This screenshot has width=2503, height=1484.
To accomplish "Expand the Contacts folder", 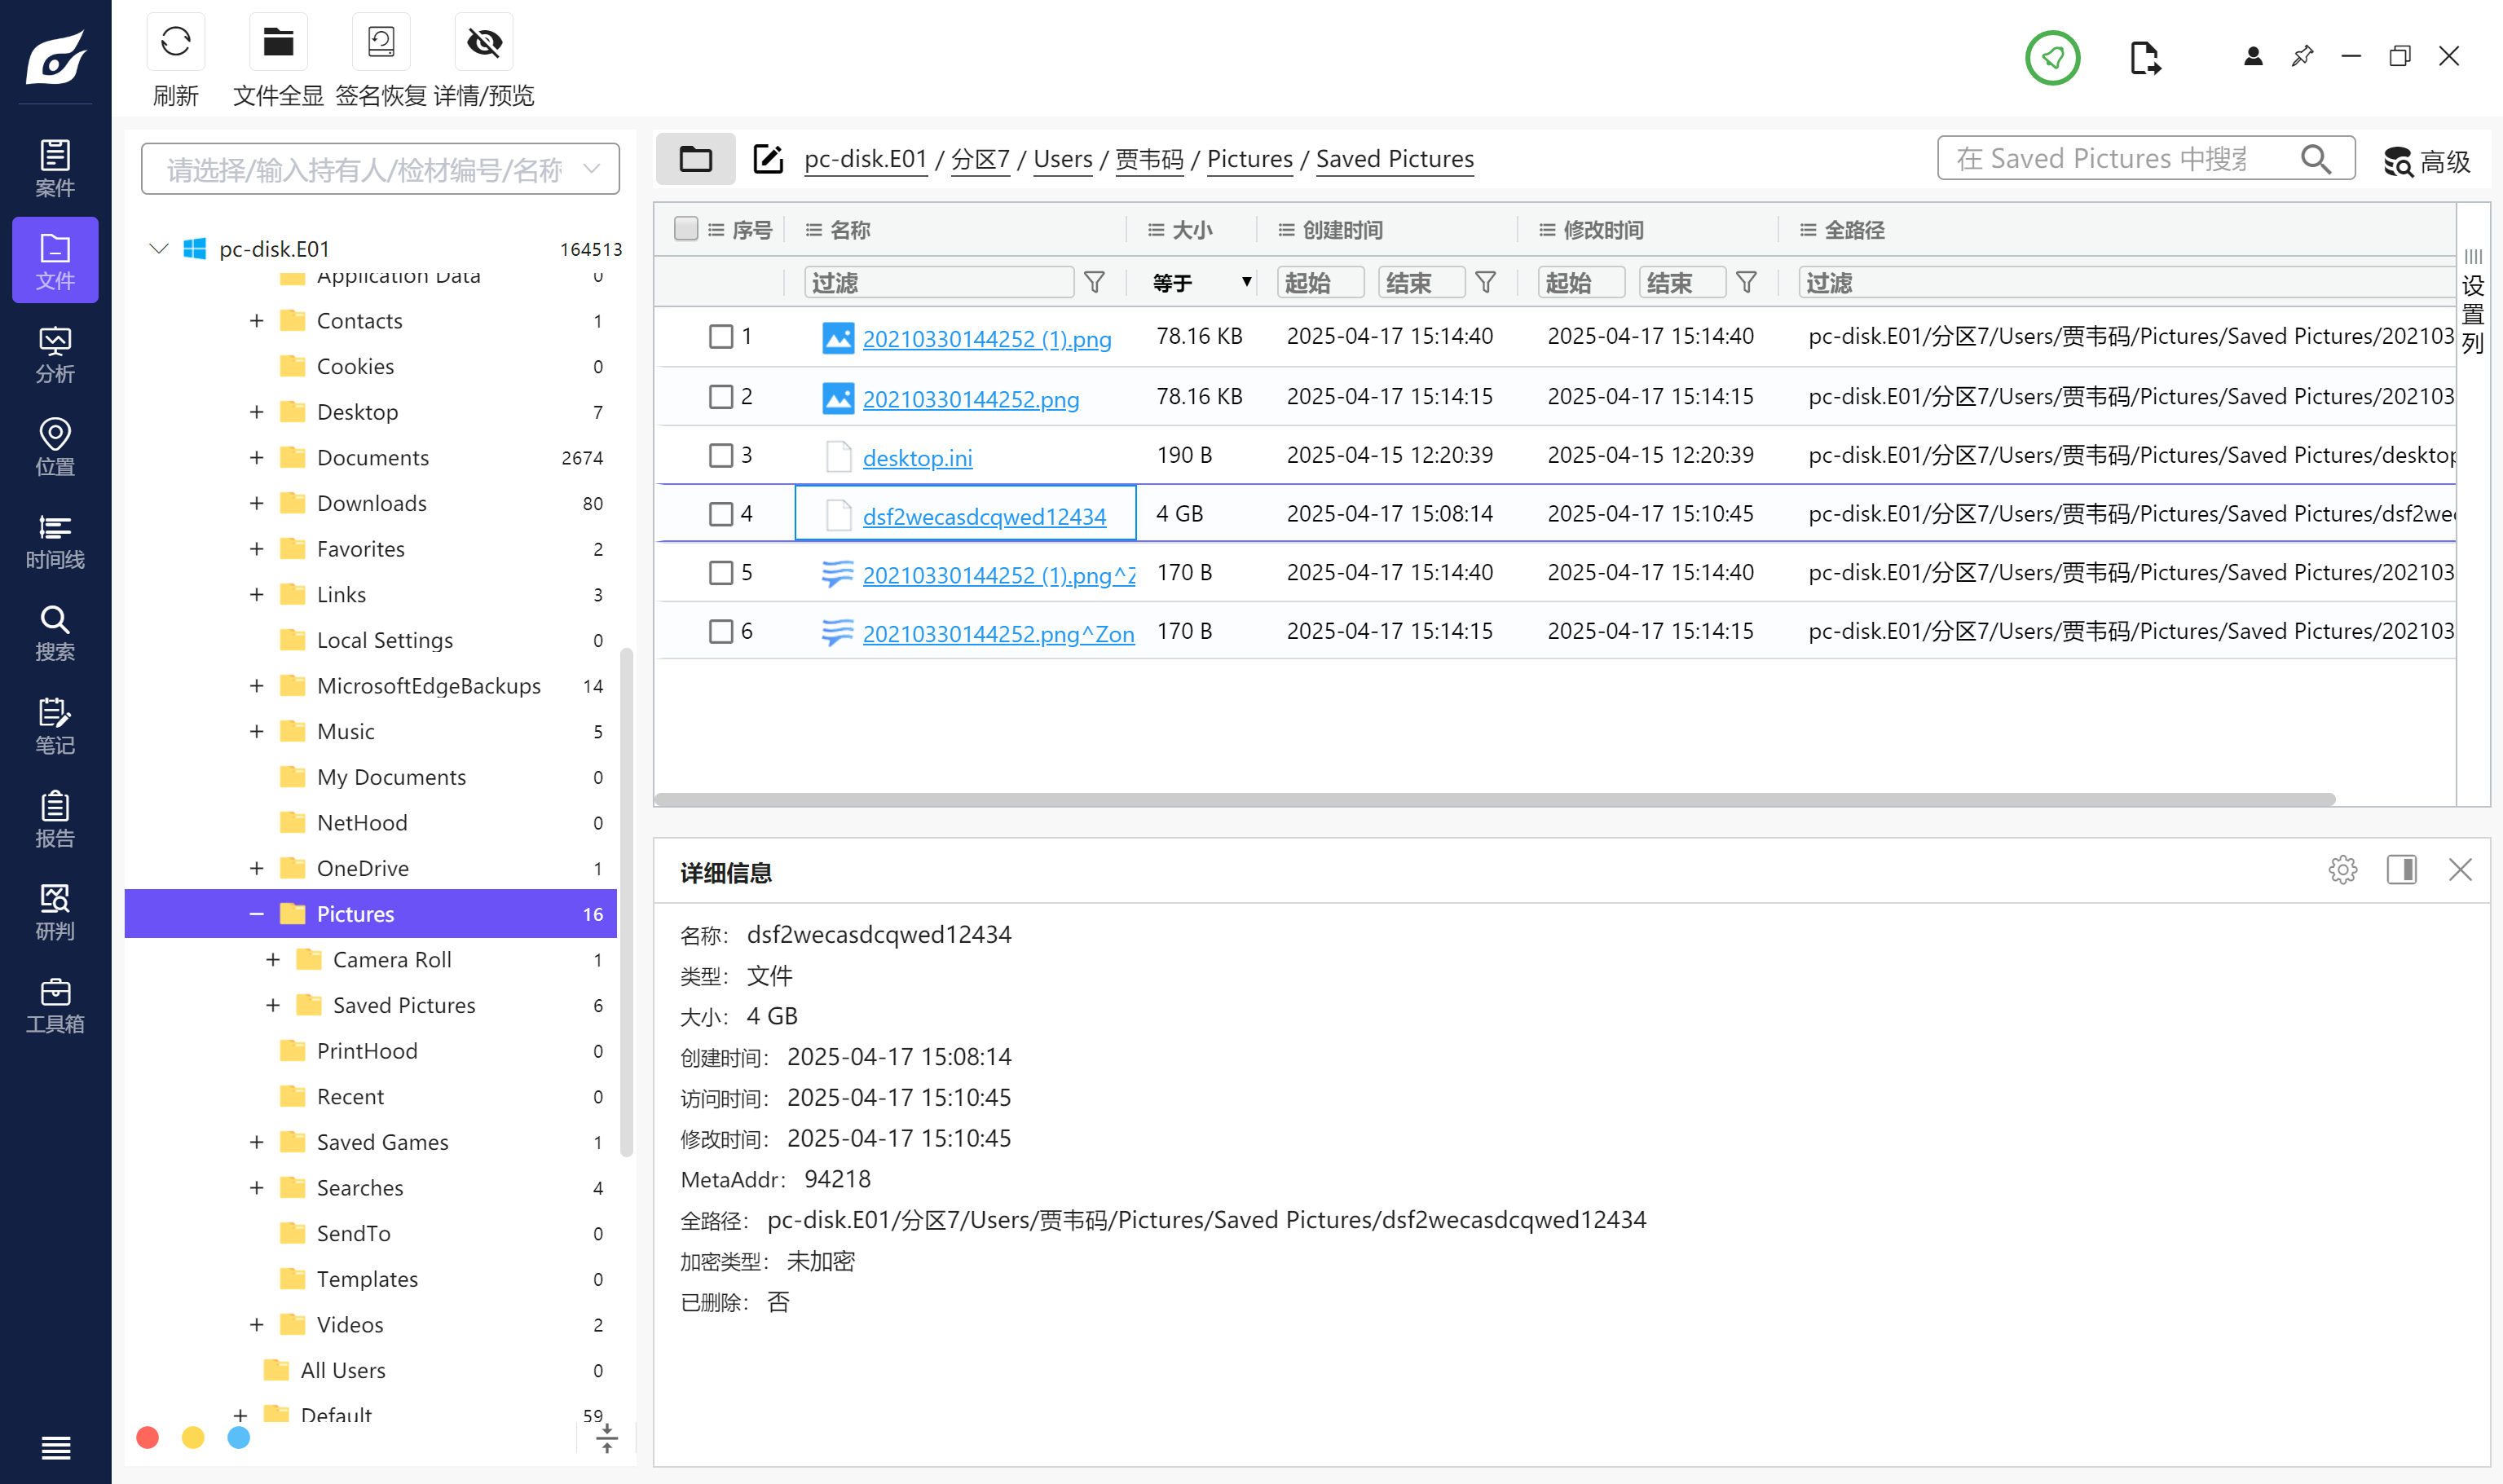I will pos(256,320).
